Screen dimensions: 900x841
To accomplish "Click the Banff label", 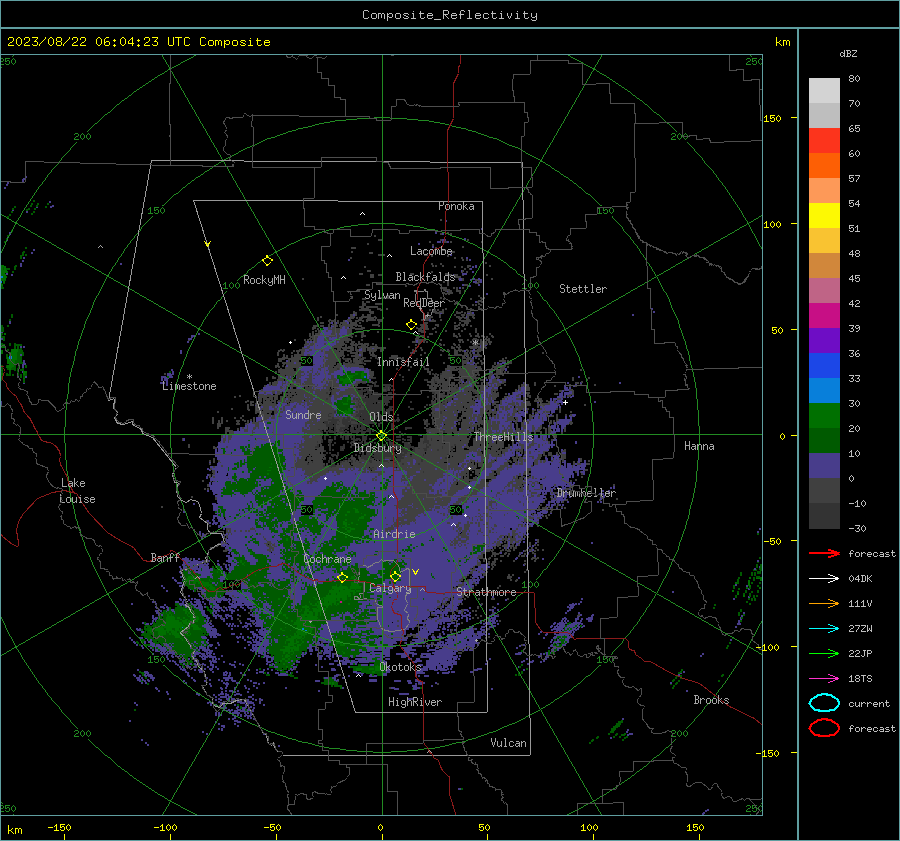I will (165, 558).
